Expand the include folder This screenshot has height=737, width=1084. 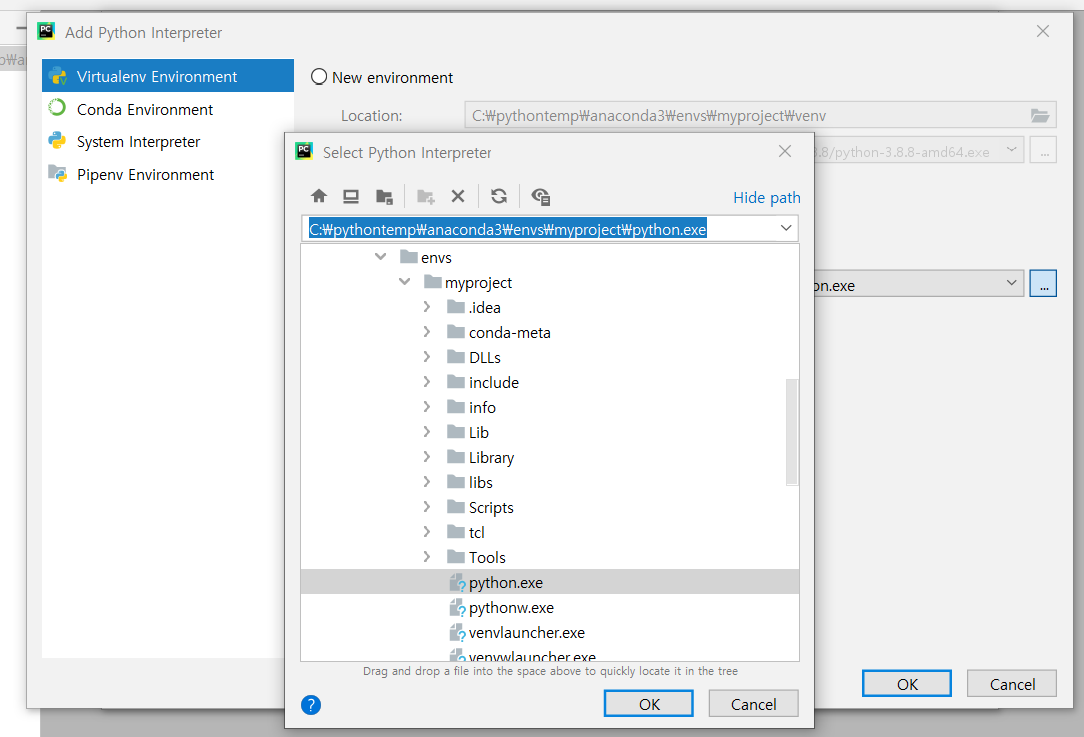427,382
